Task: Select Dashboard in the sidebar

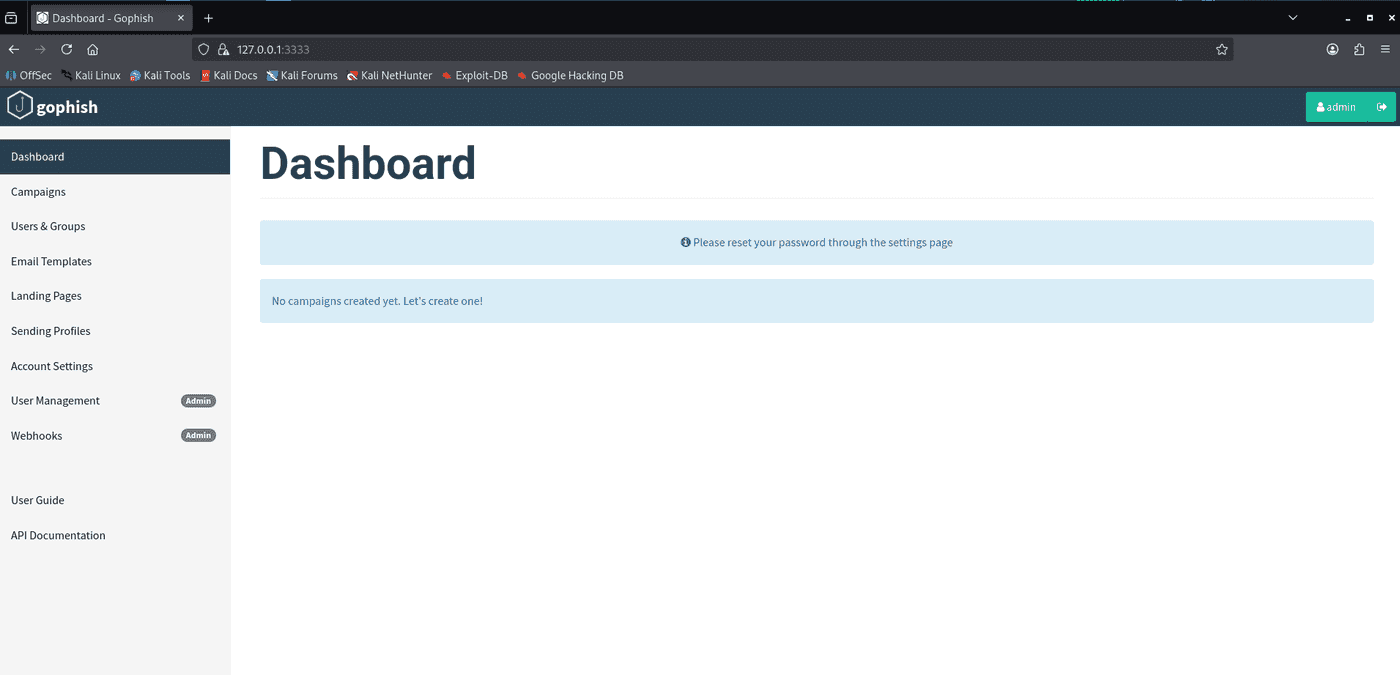Action: 115,156
